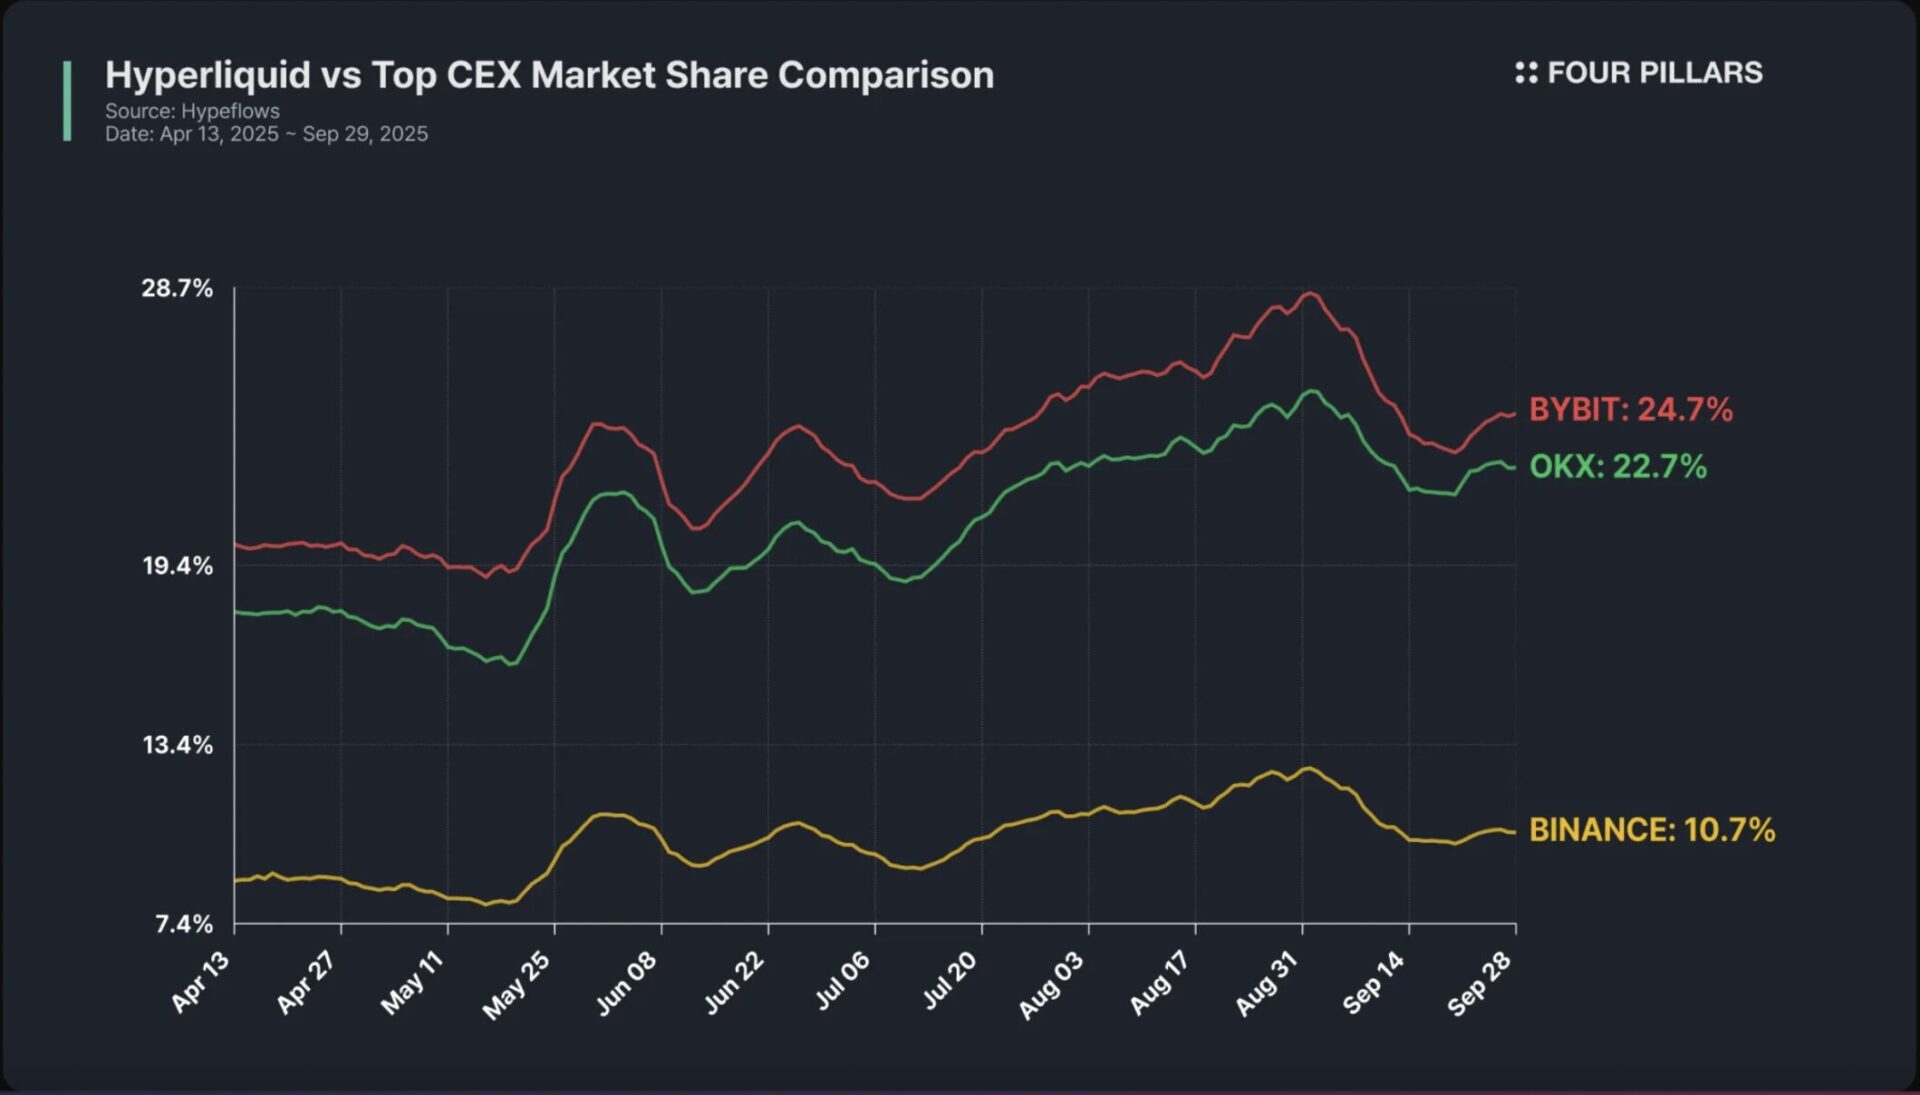This screenshot has width=1920, height=1095.
Task: Select the BYBIT: 24.7% series label
Action: [1630, 409]
